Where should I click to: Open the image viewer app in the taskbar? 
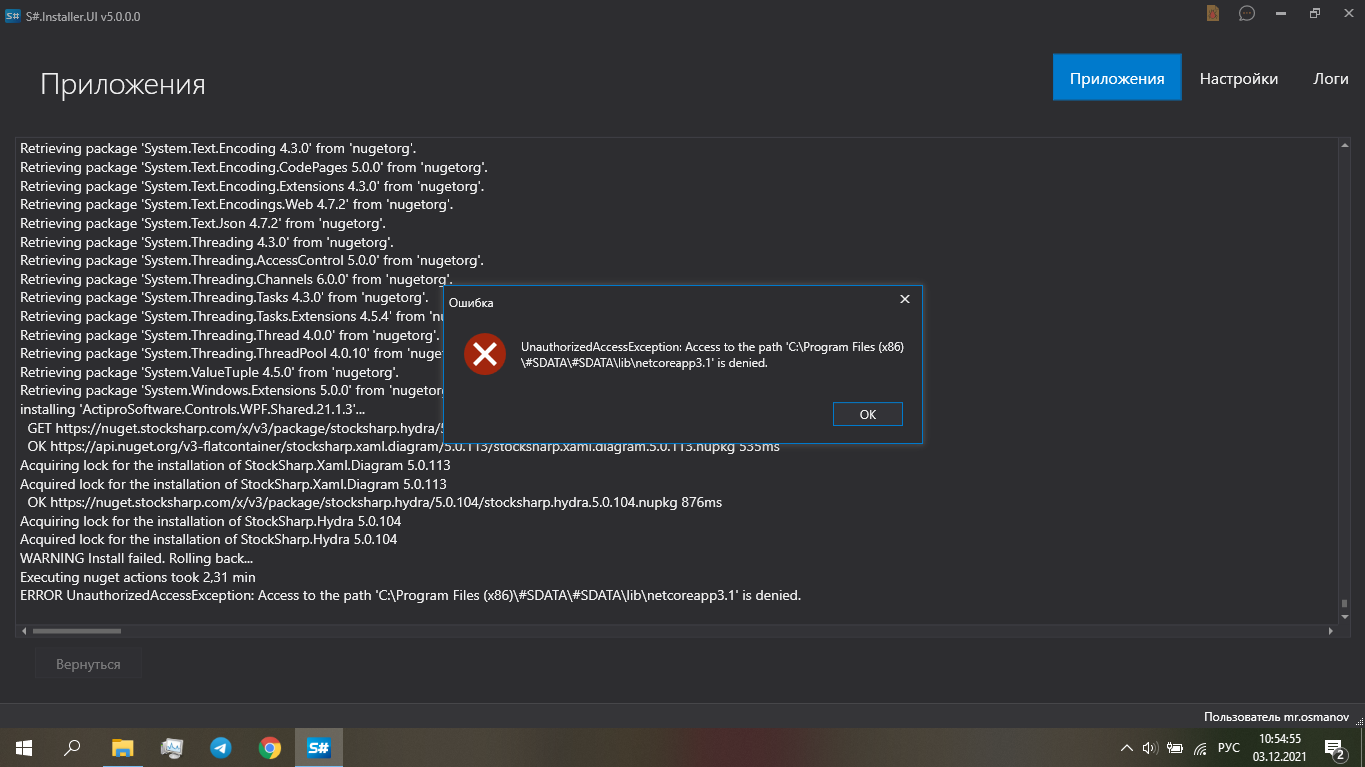[171, 747]
